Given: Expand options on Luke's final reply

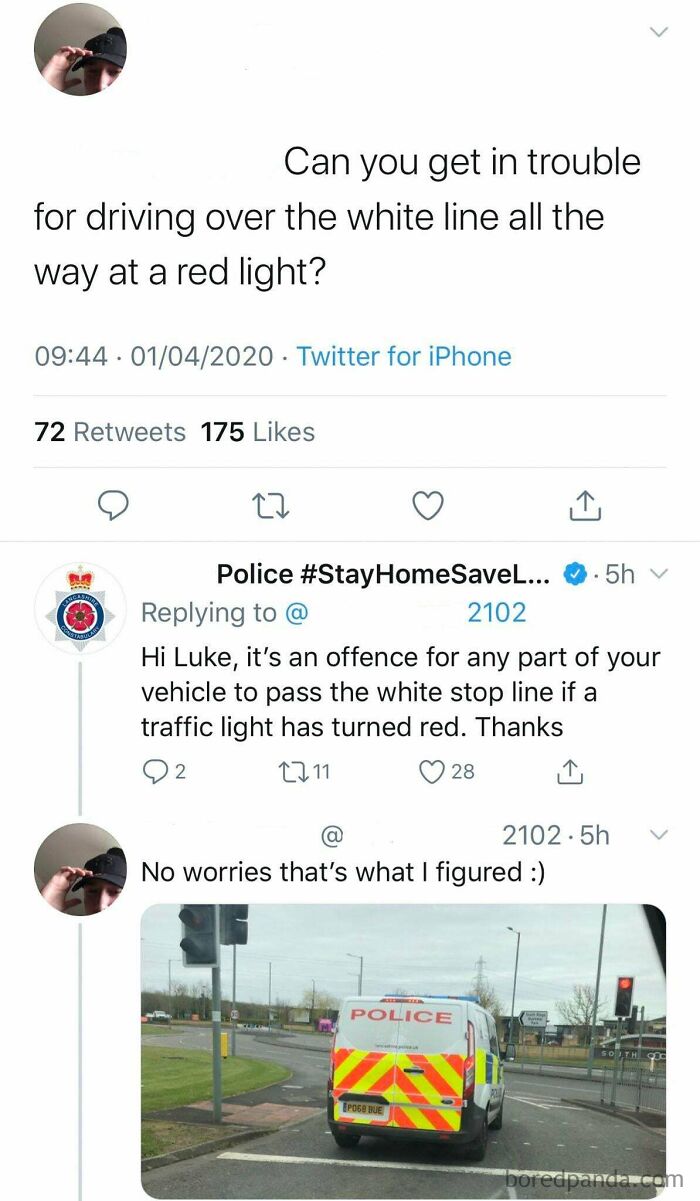Looking at the screenshot, I should [x=659, y=833].
